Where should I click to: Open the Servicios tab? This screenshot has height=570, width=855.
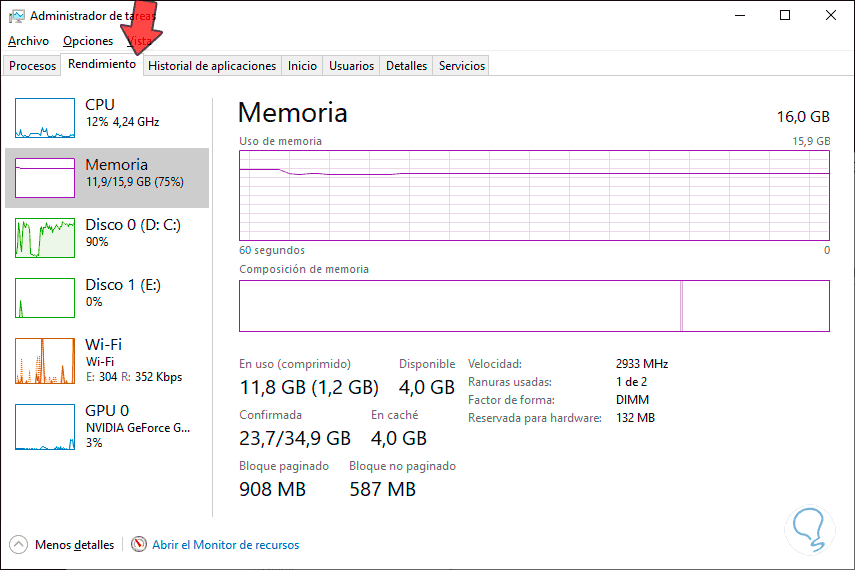click(462, 66)
